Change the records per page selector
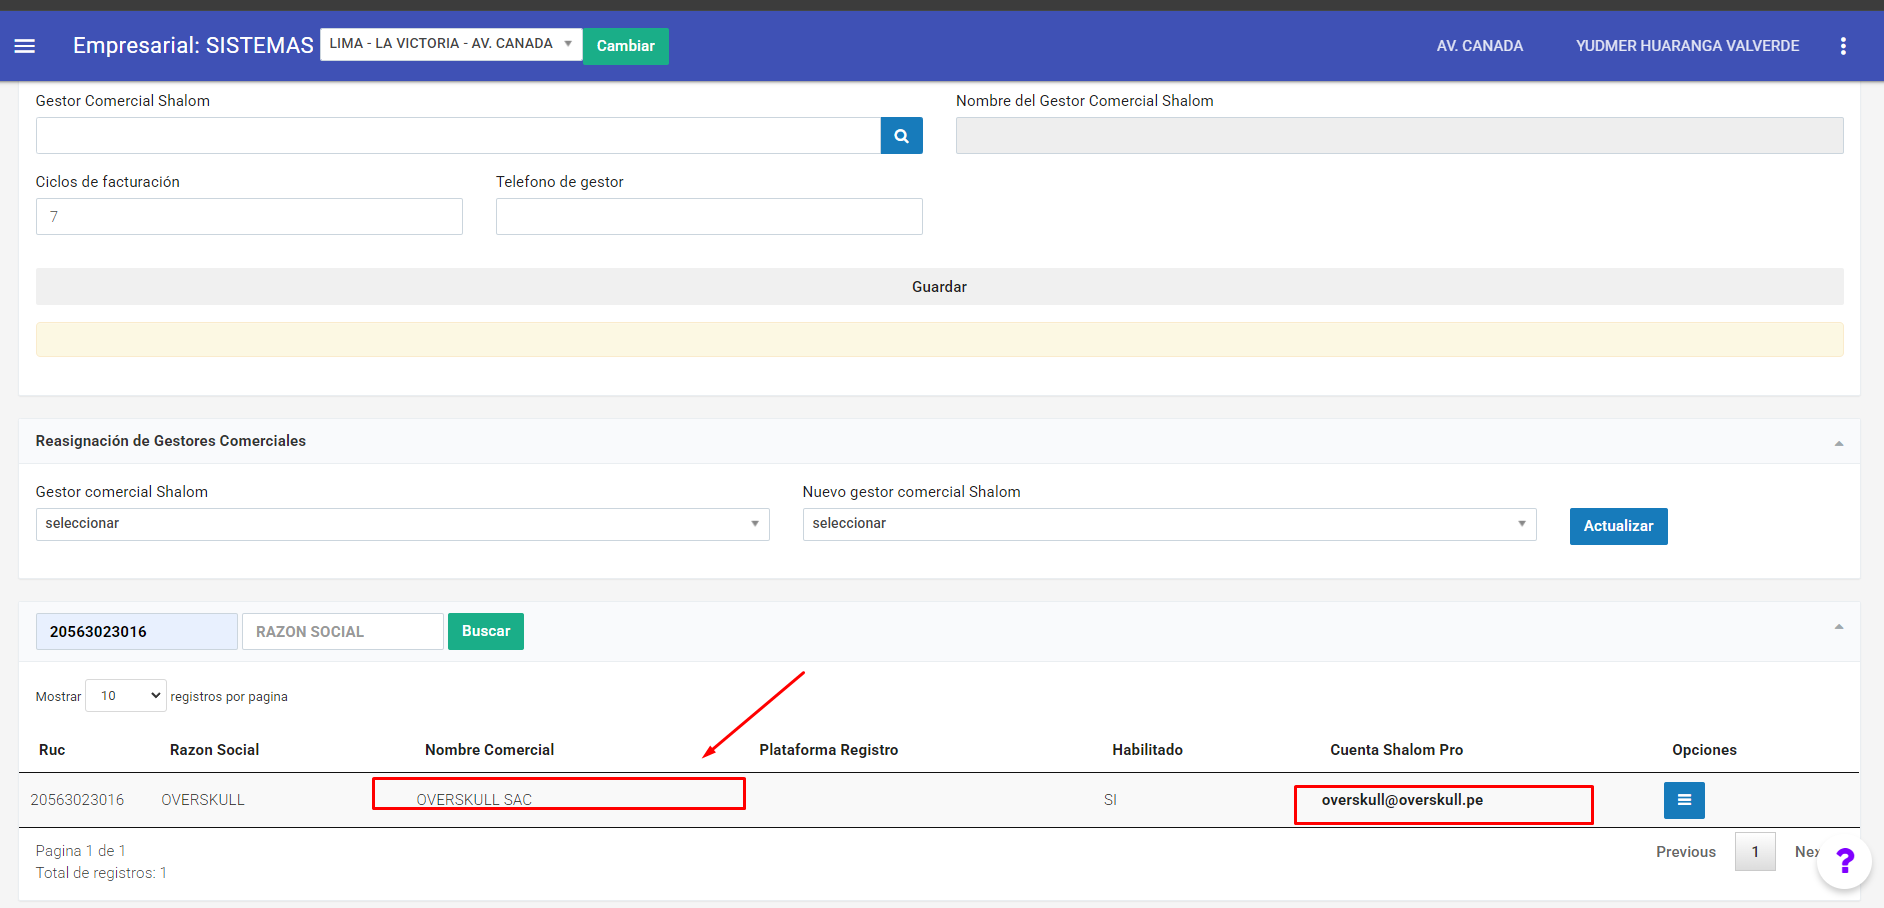Image resolution: width=1884 pixels, height=908 pixels. click(x=126, y=696)
